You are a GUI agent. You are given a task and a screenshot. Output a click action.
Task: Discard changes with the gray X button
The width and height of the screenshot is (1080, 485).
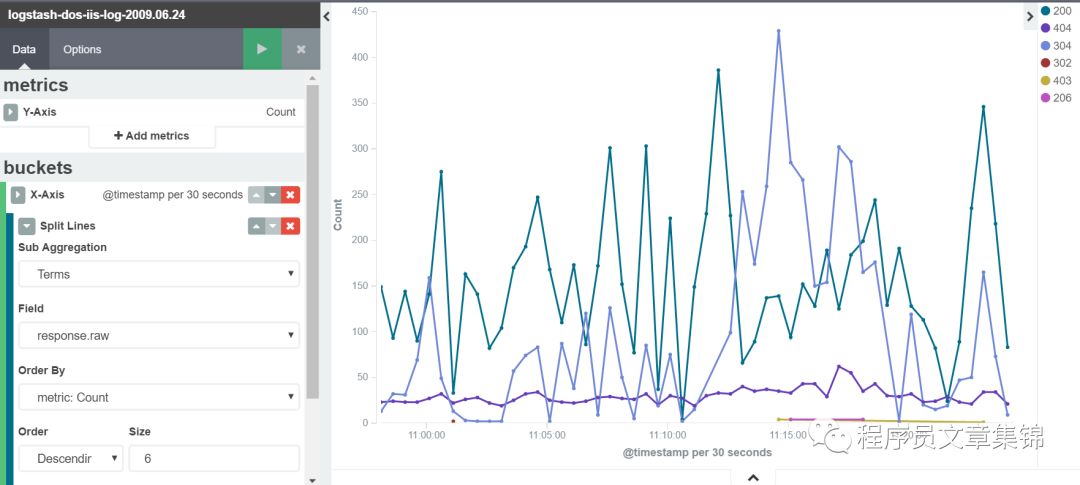[301, 49]
